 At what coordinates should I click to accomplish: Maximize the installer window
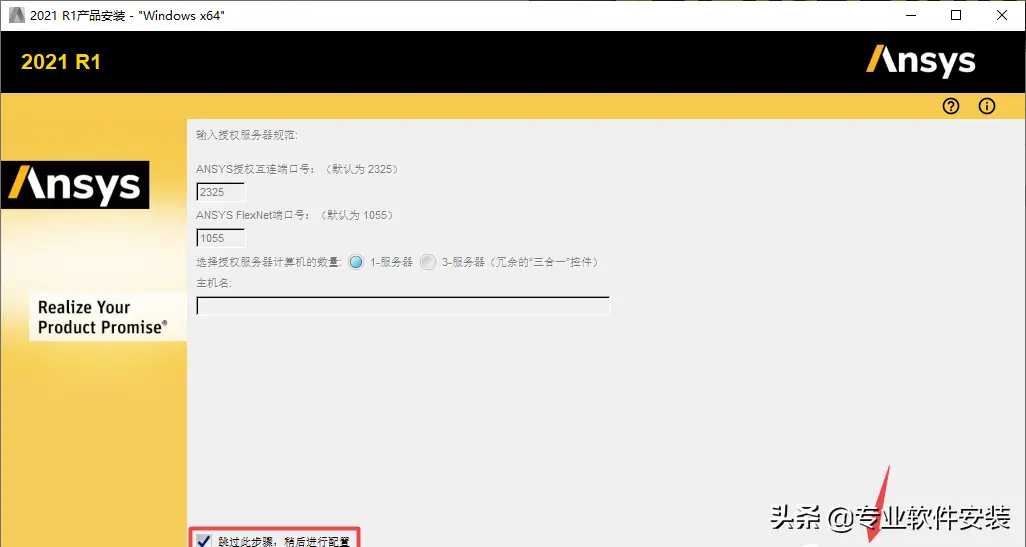click(956, 15)
